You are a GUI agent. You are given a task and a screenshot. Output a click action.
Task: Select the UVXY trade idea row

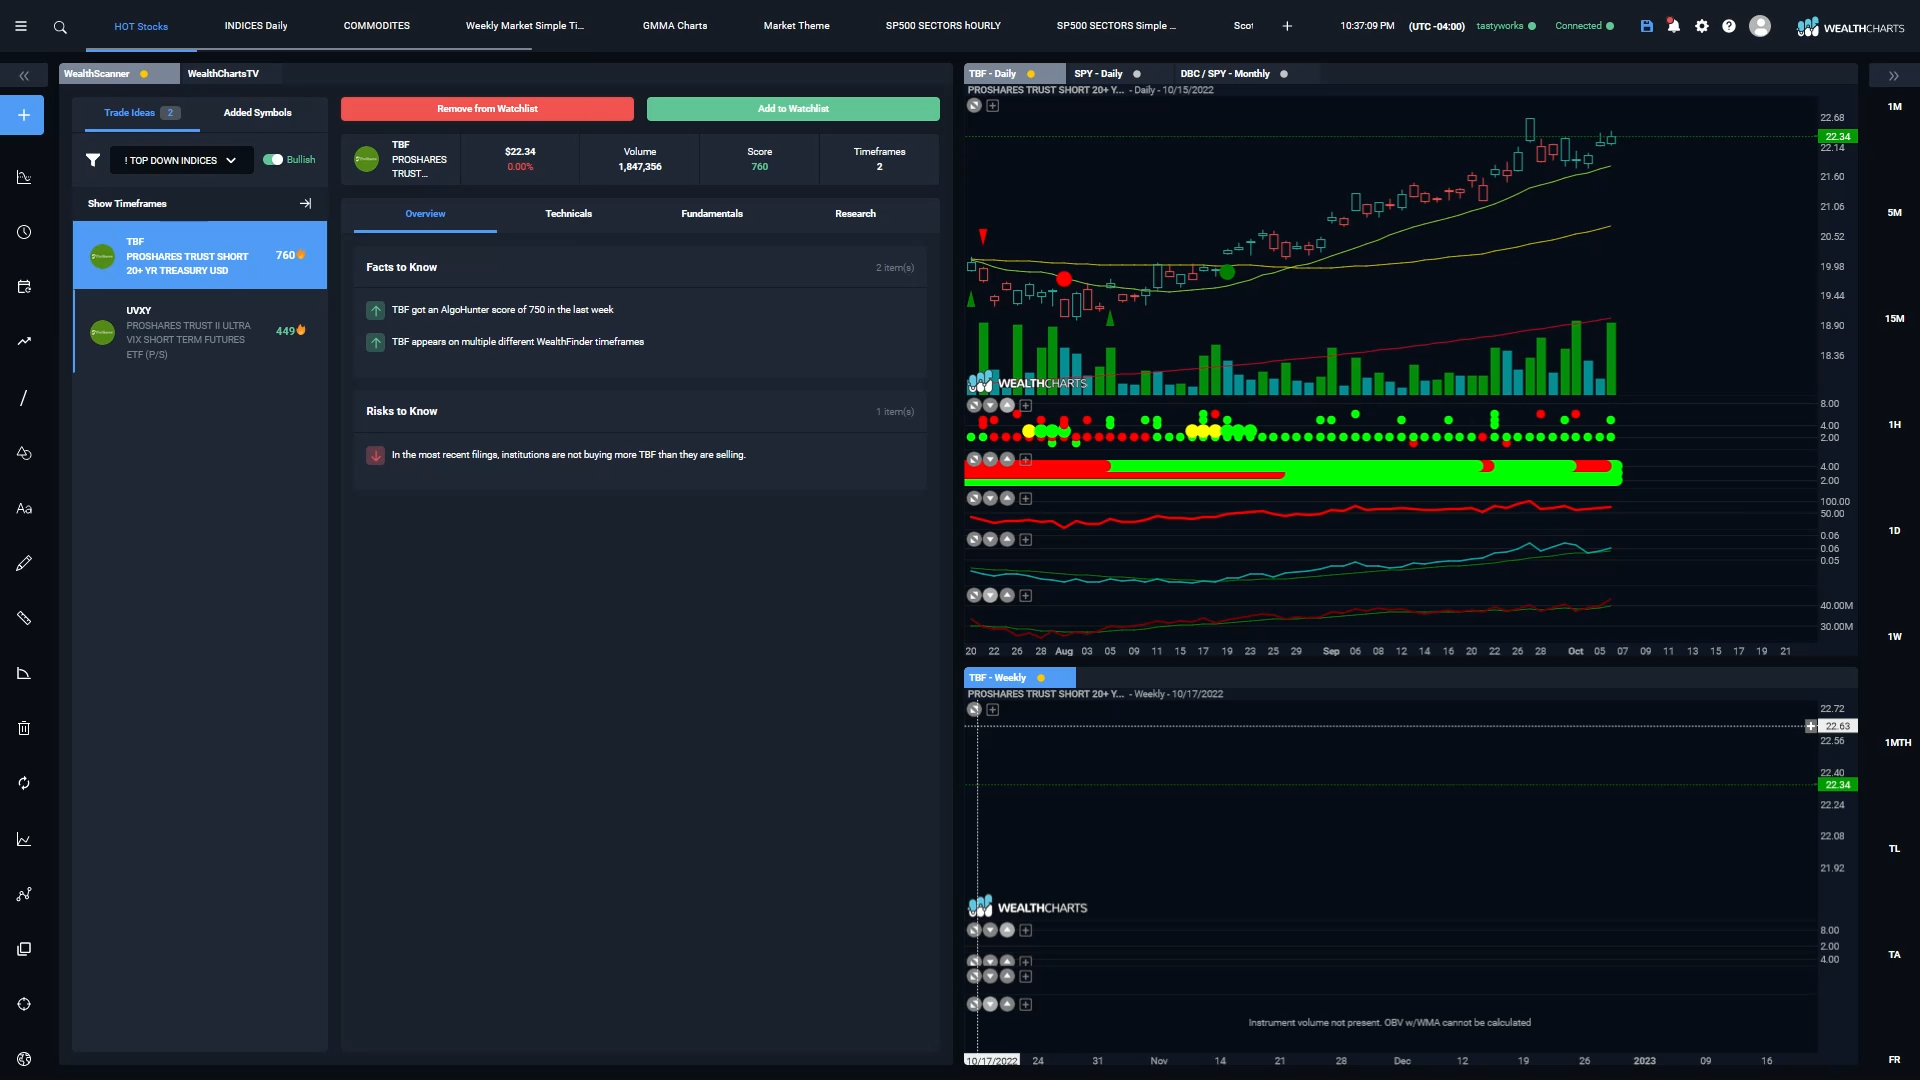pyautogui.click(x=200, y=332)
